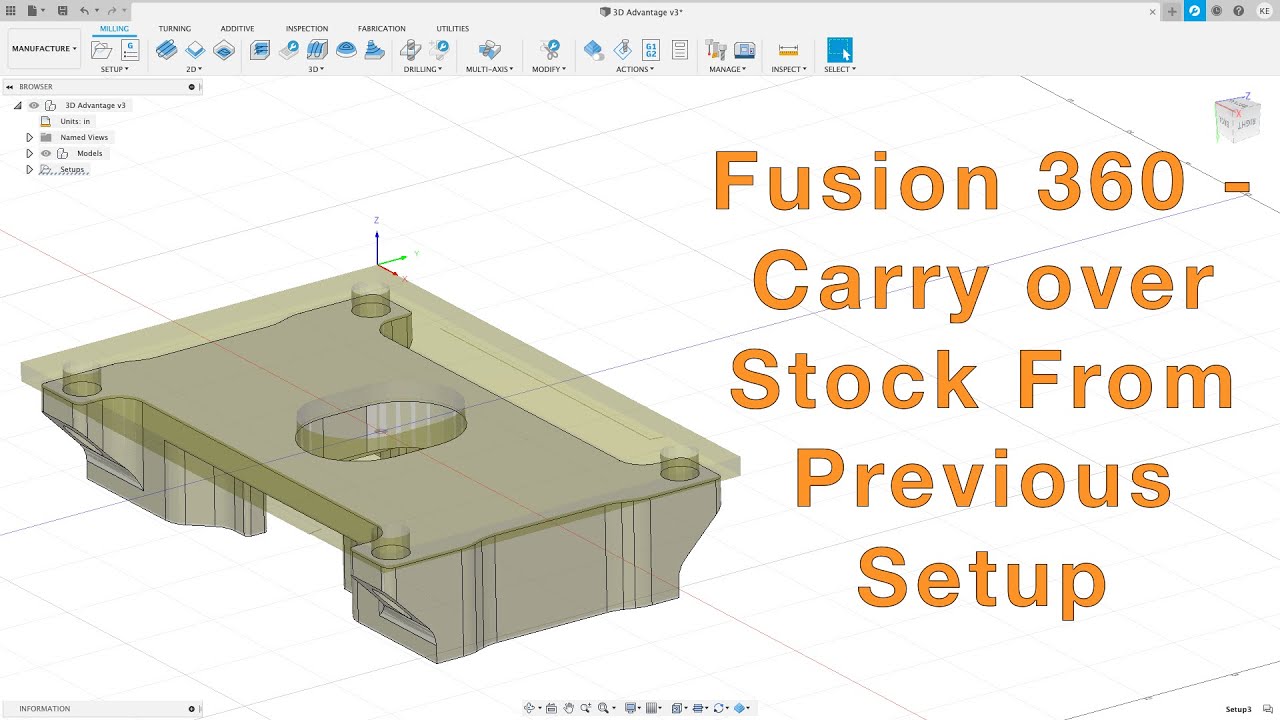Open the MANAGE dropdown menu
Image resolution: width=1280 pixels, height=720 pixels.
tap(728, 69)
